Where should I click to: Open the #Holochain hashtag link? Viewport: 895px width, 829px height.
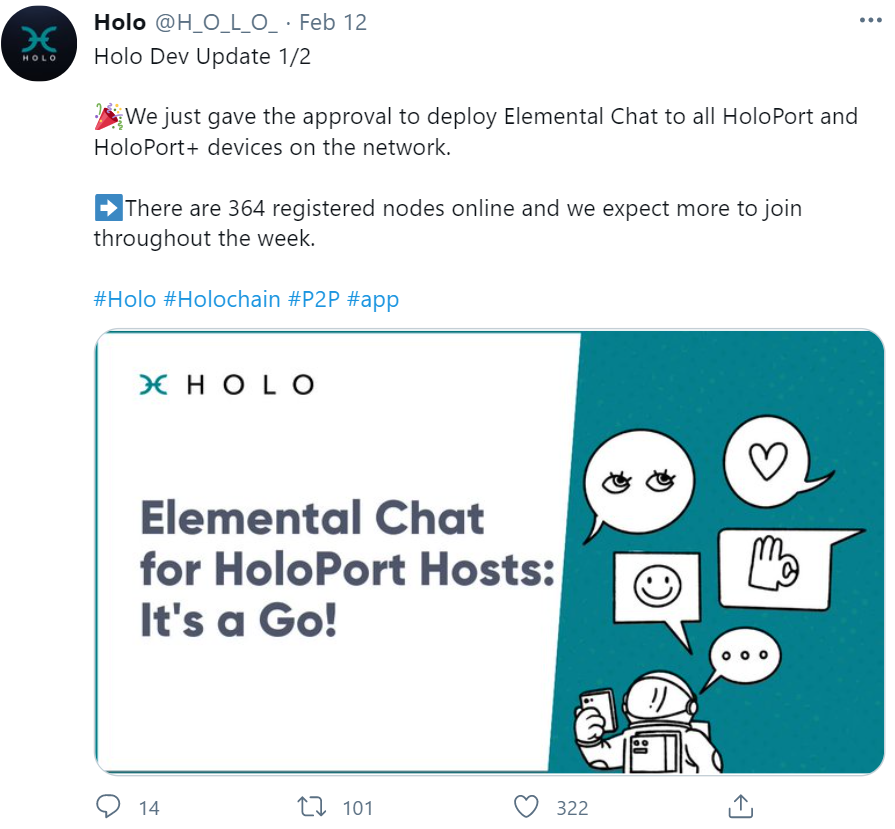click(222, 299)
